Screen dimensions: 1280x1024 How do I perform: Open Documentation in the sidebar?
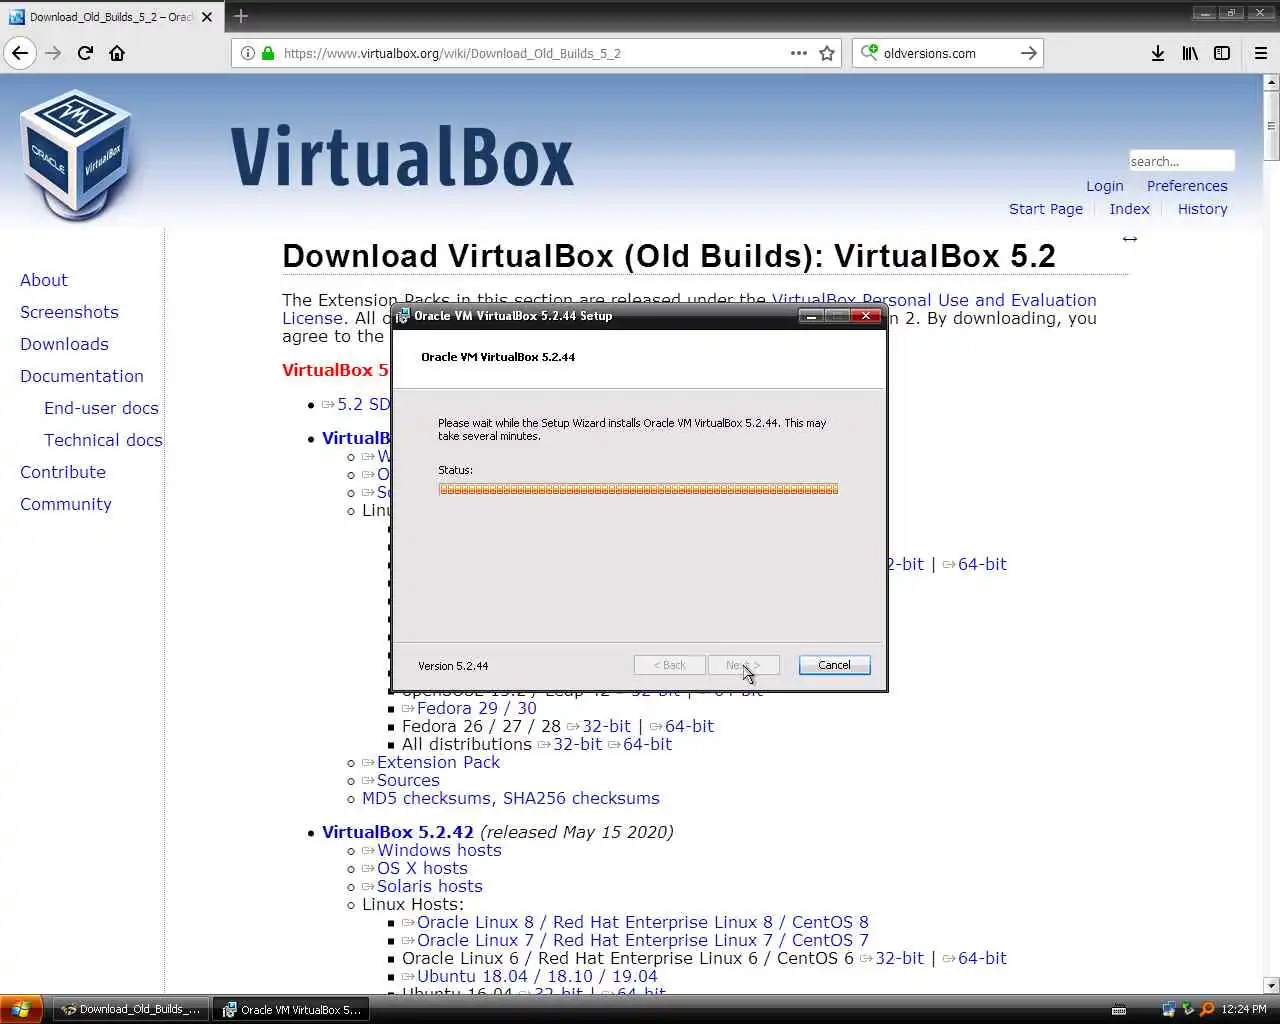tap(82, 376)
